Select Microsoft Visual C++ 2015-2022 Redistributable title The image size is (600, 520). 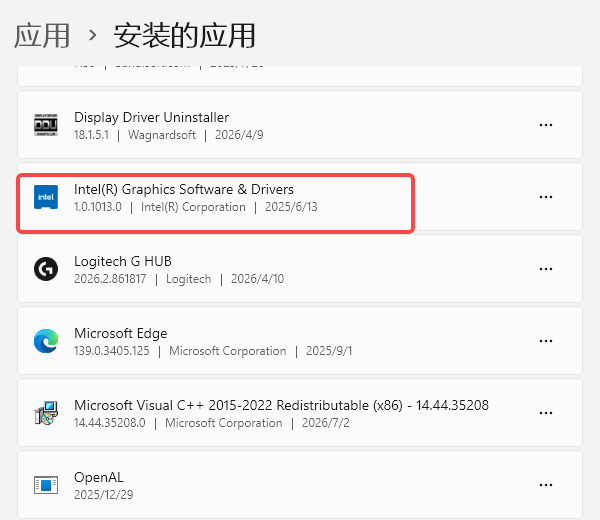281,405
